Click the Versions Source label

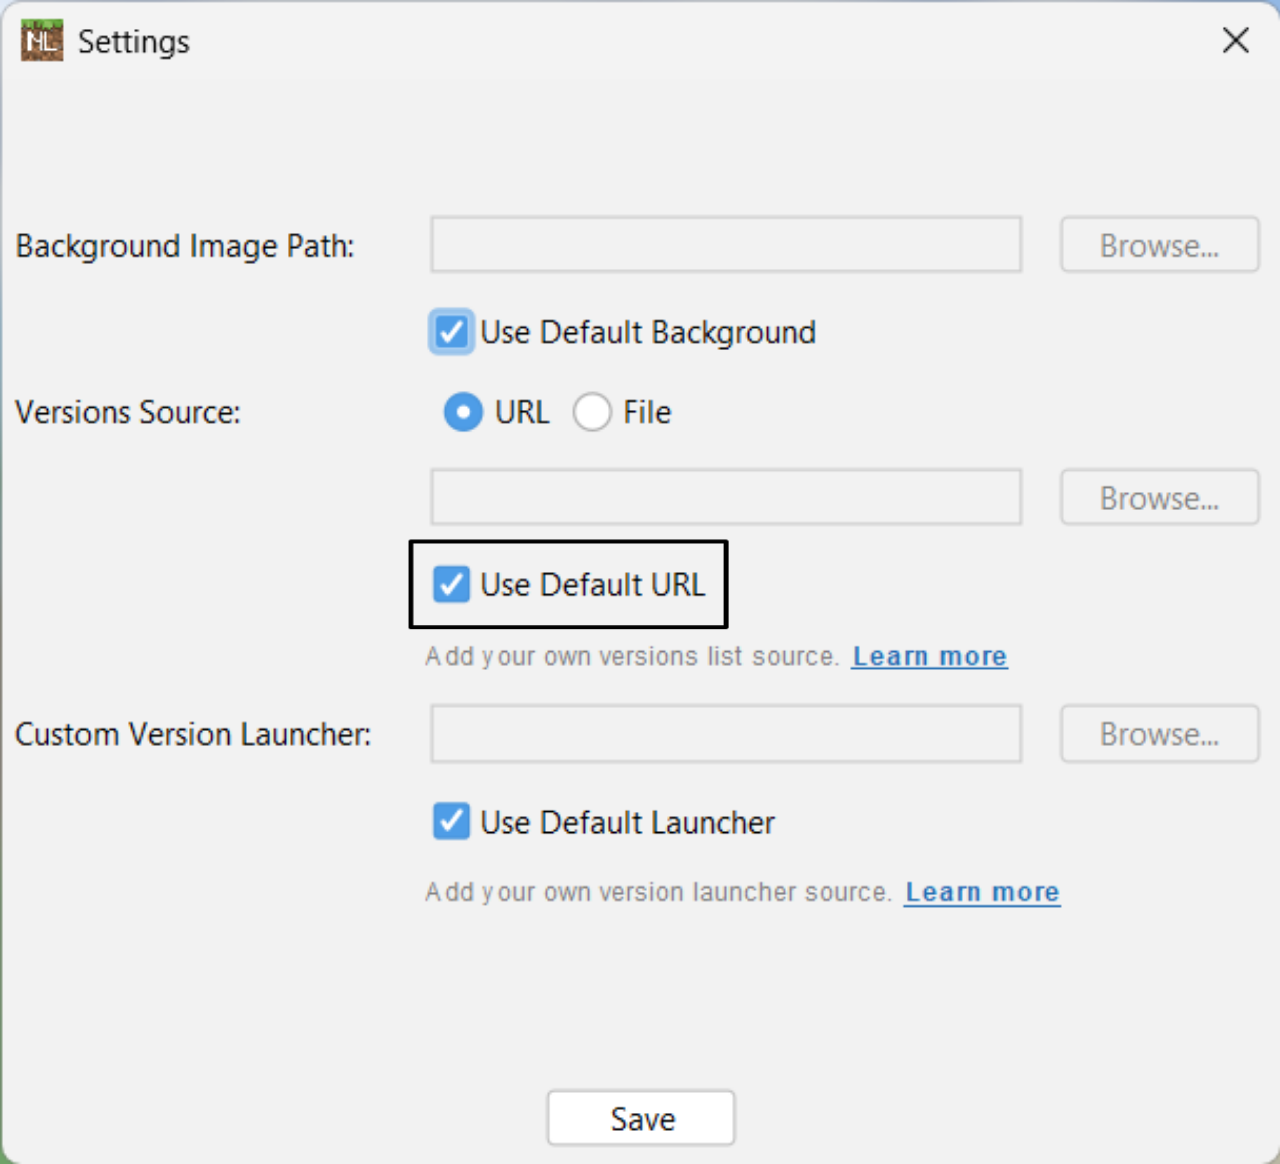128,412
